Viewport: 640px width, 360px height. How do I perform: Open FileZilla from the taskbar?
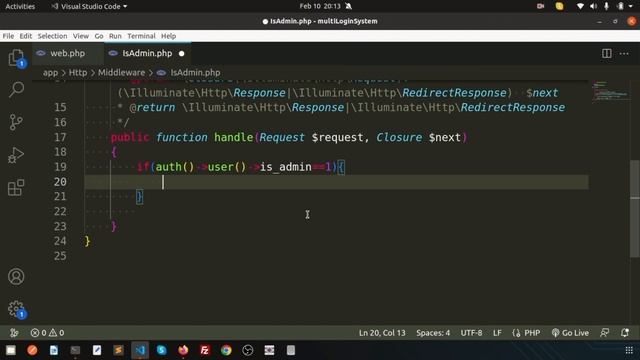[x=204, y=350]
